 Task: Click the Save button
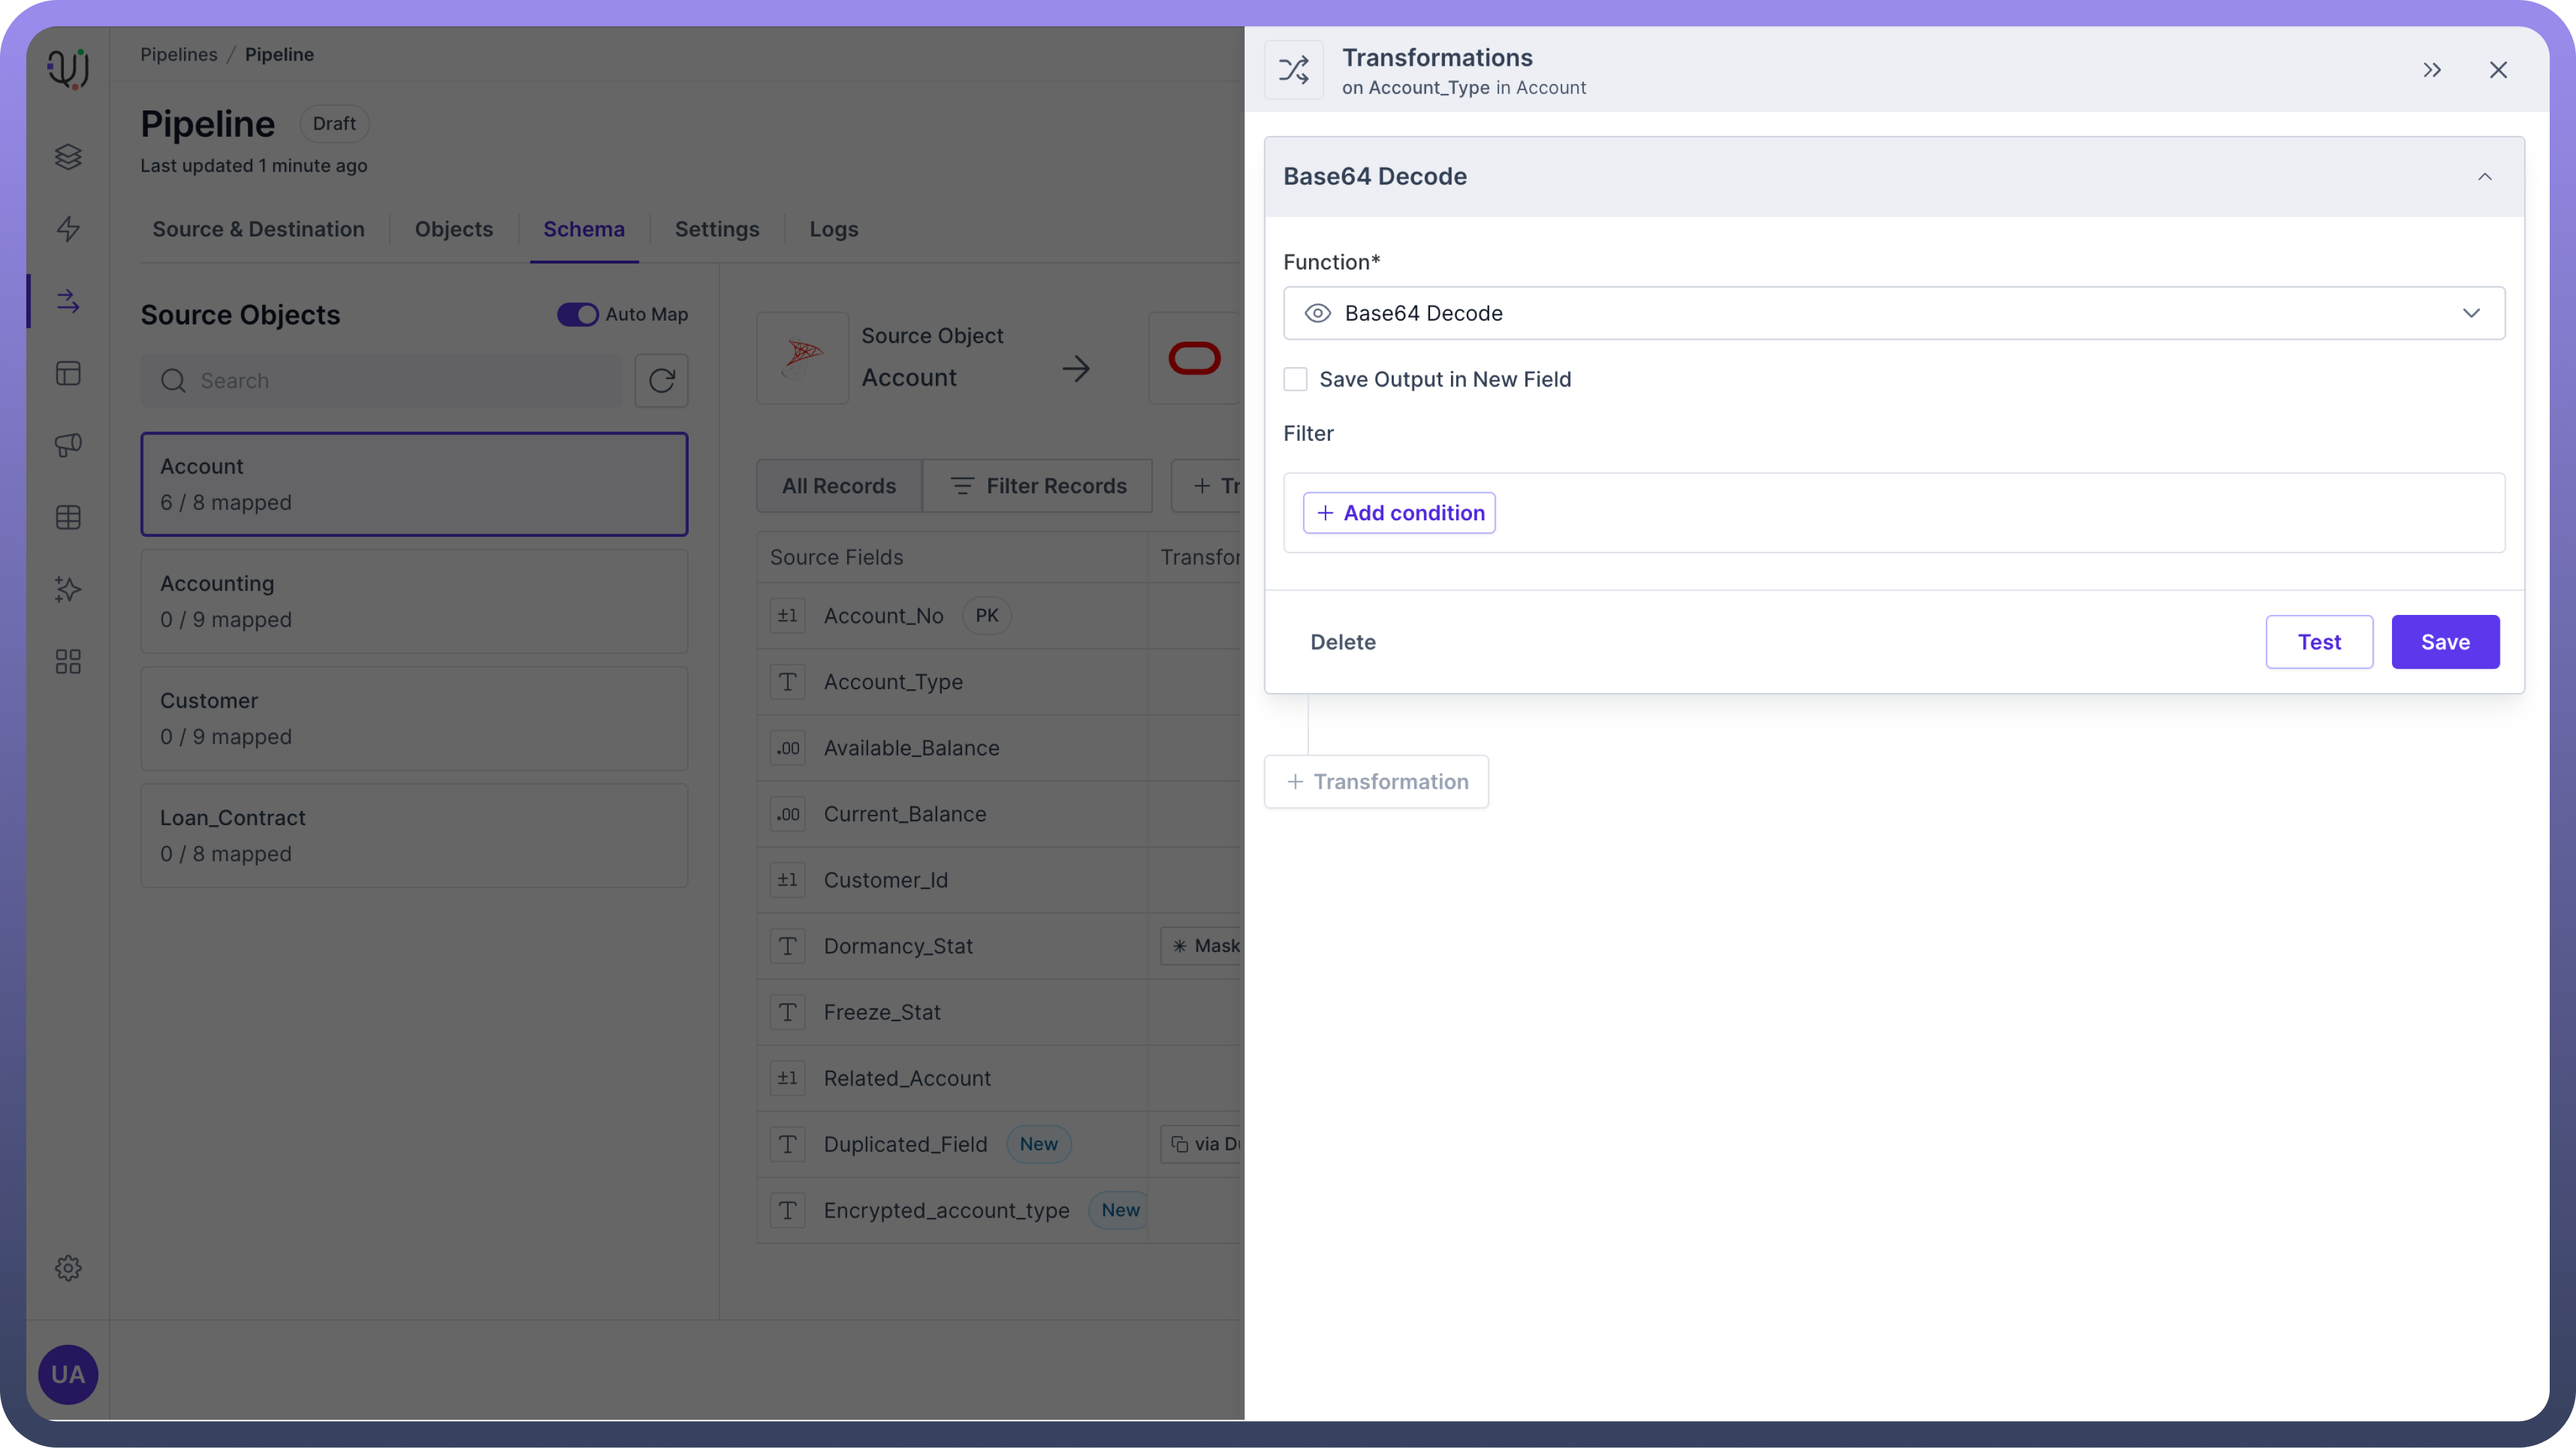pos(2444,642)
